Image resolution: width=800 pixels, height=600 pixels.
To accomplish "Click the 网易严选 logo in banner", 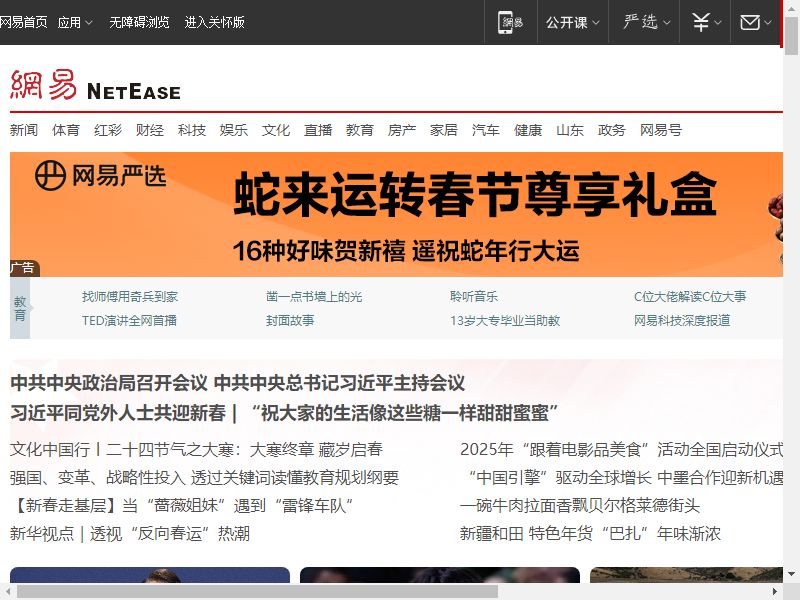I will pos(101,176).
